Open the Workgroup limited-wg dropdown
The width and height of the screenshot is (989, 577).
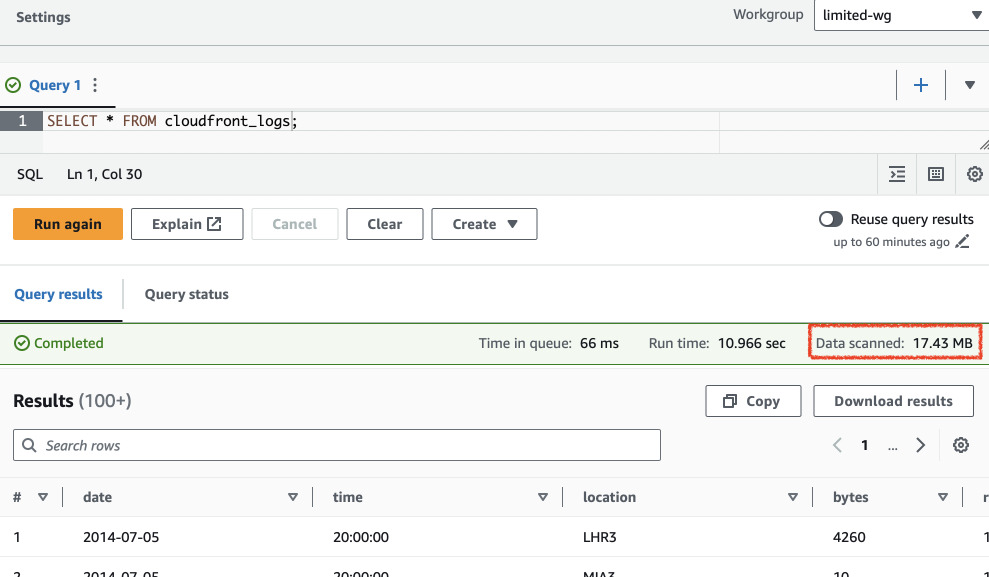901,16
